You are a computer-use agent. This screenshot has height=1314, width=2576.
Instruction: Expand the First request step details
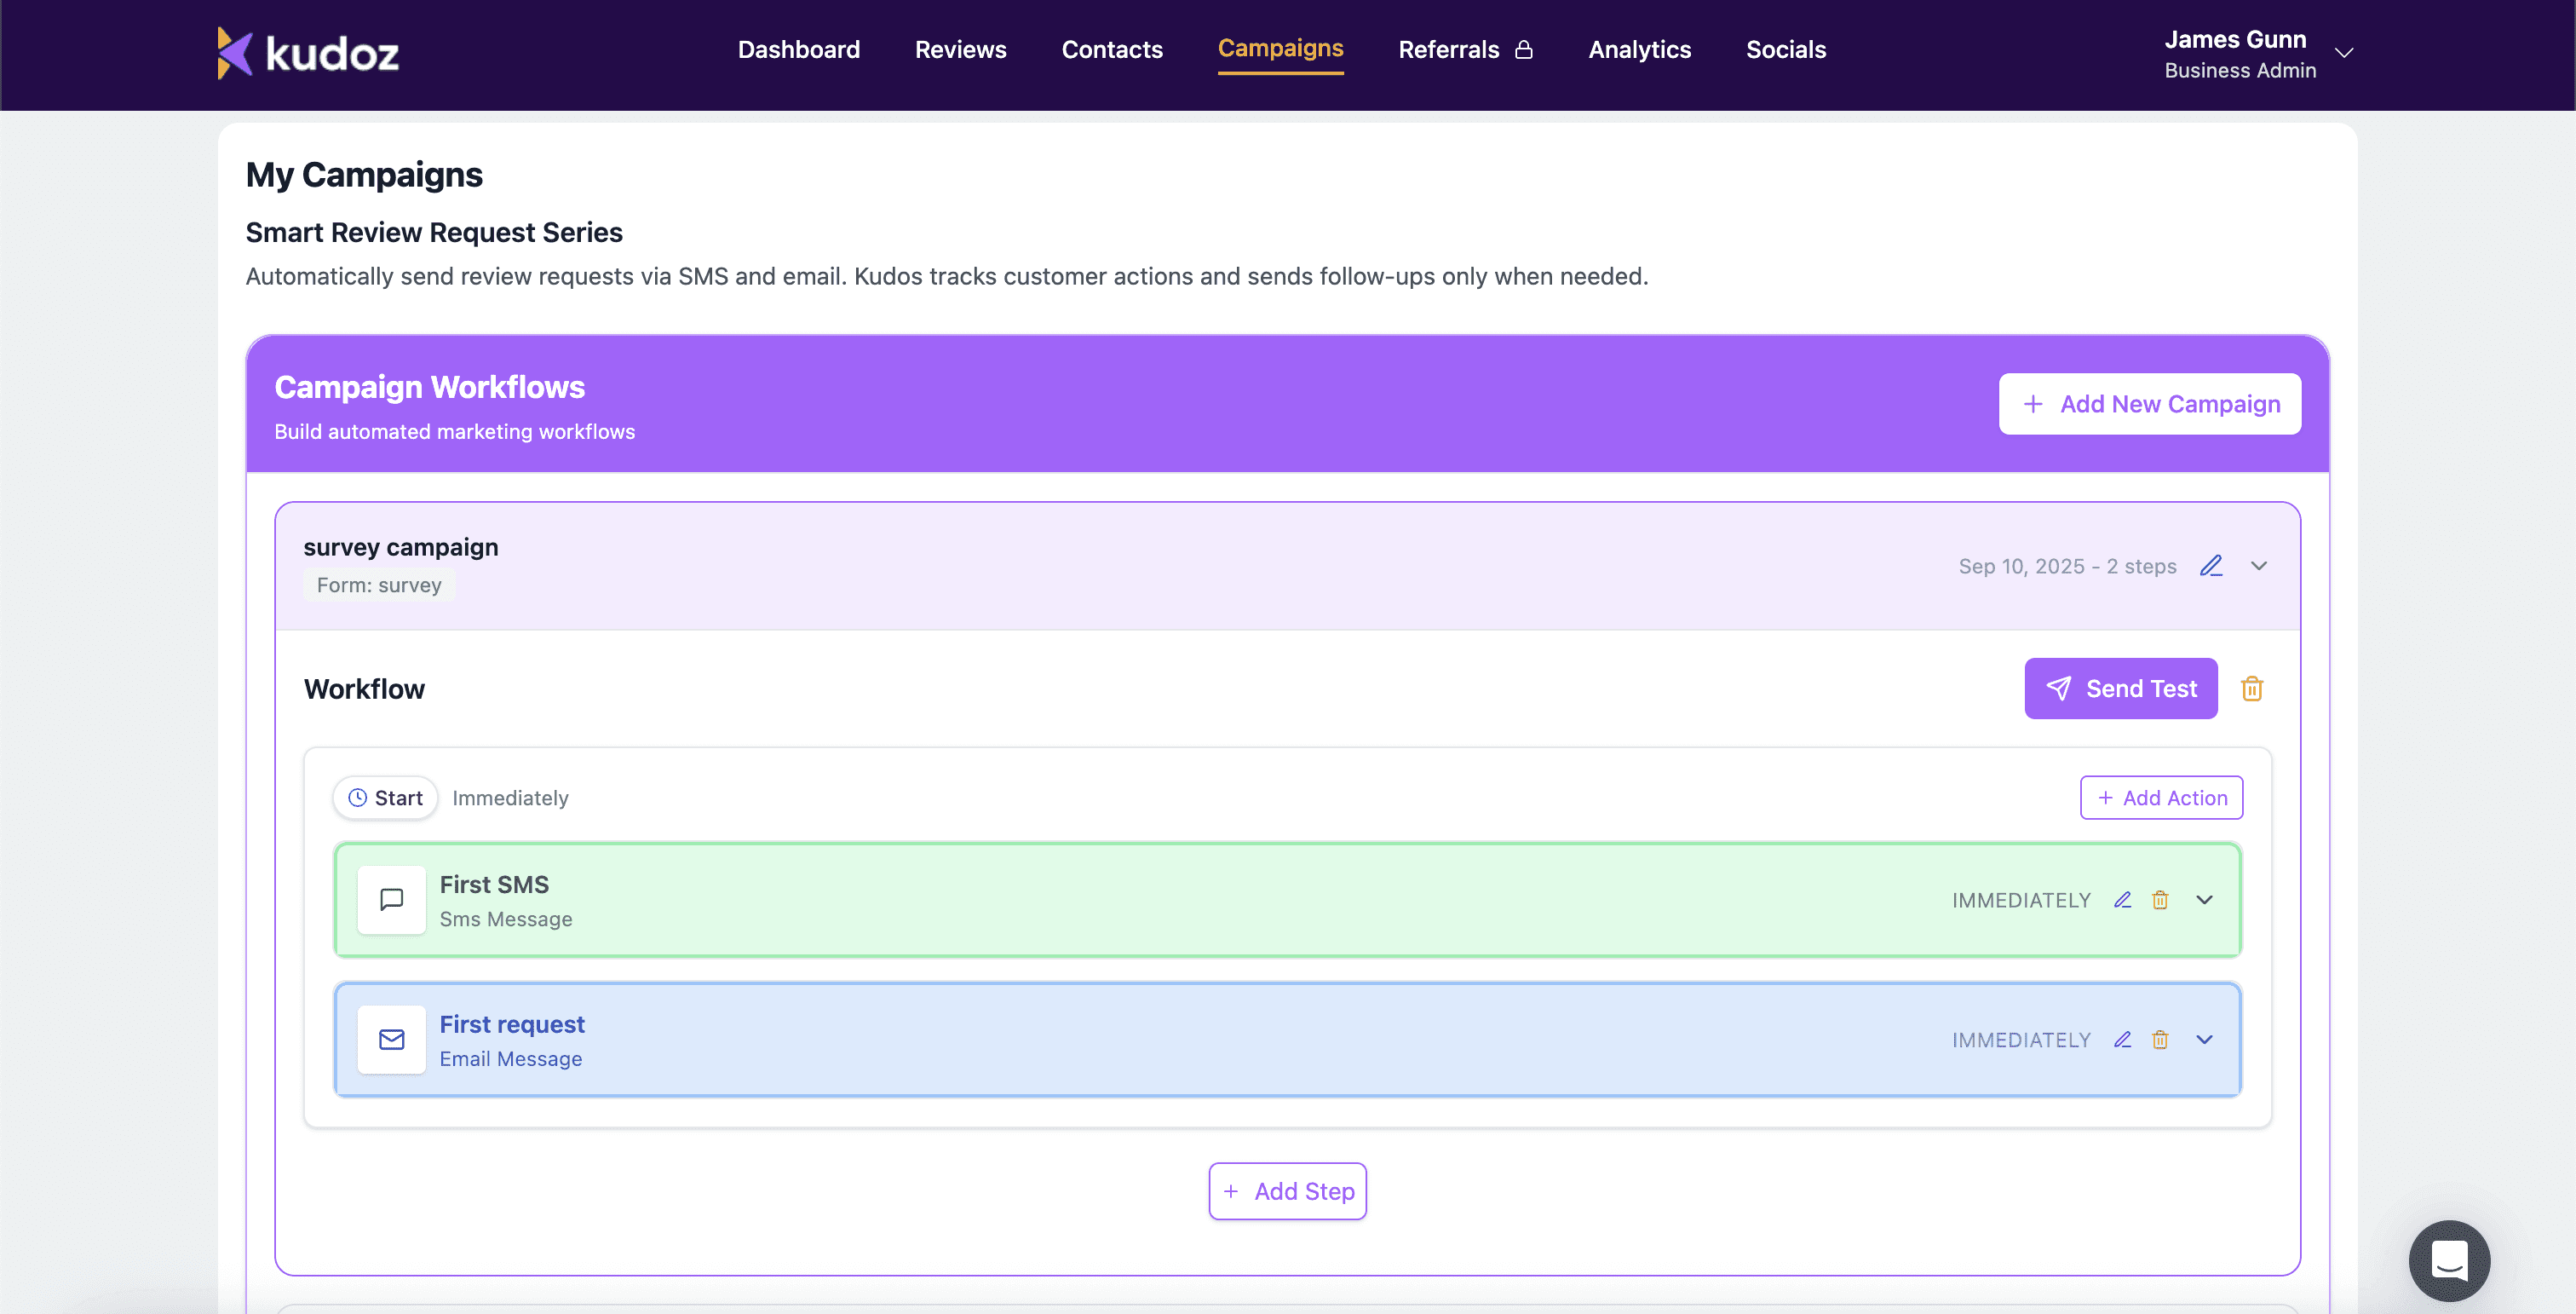(2204, 1040)
